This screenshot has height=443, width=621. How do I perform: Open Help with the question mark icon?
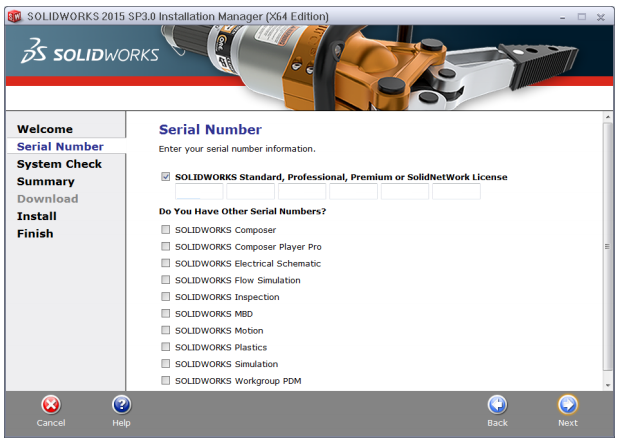coord(122,405)
